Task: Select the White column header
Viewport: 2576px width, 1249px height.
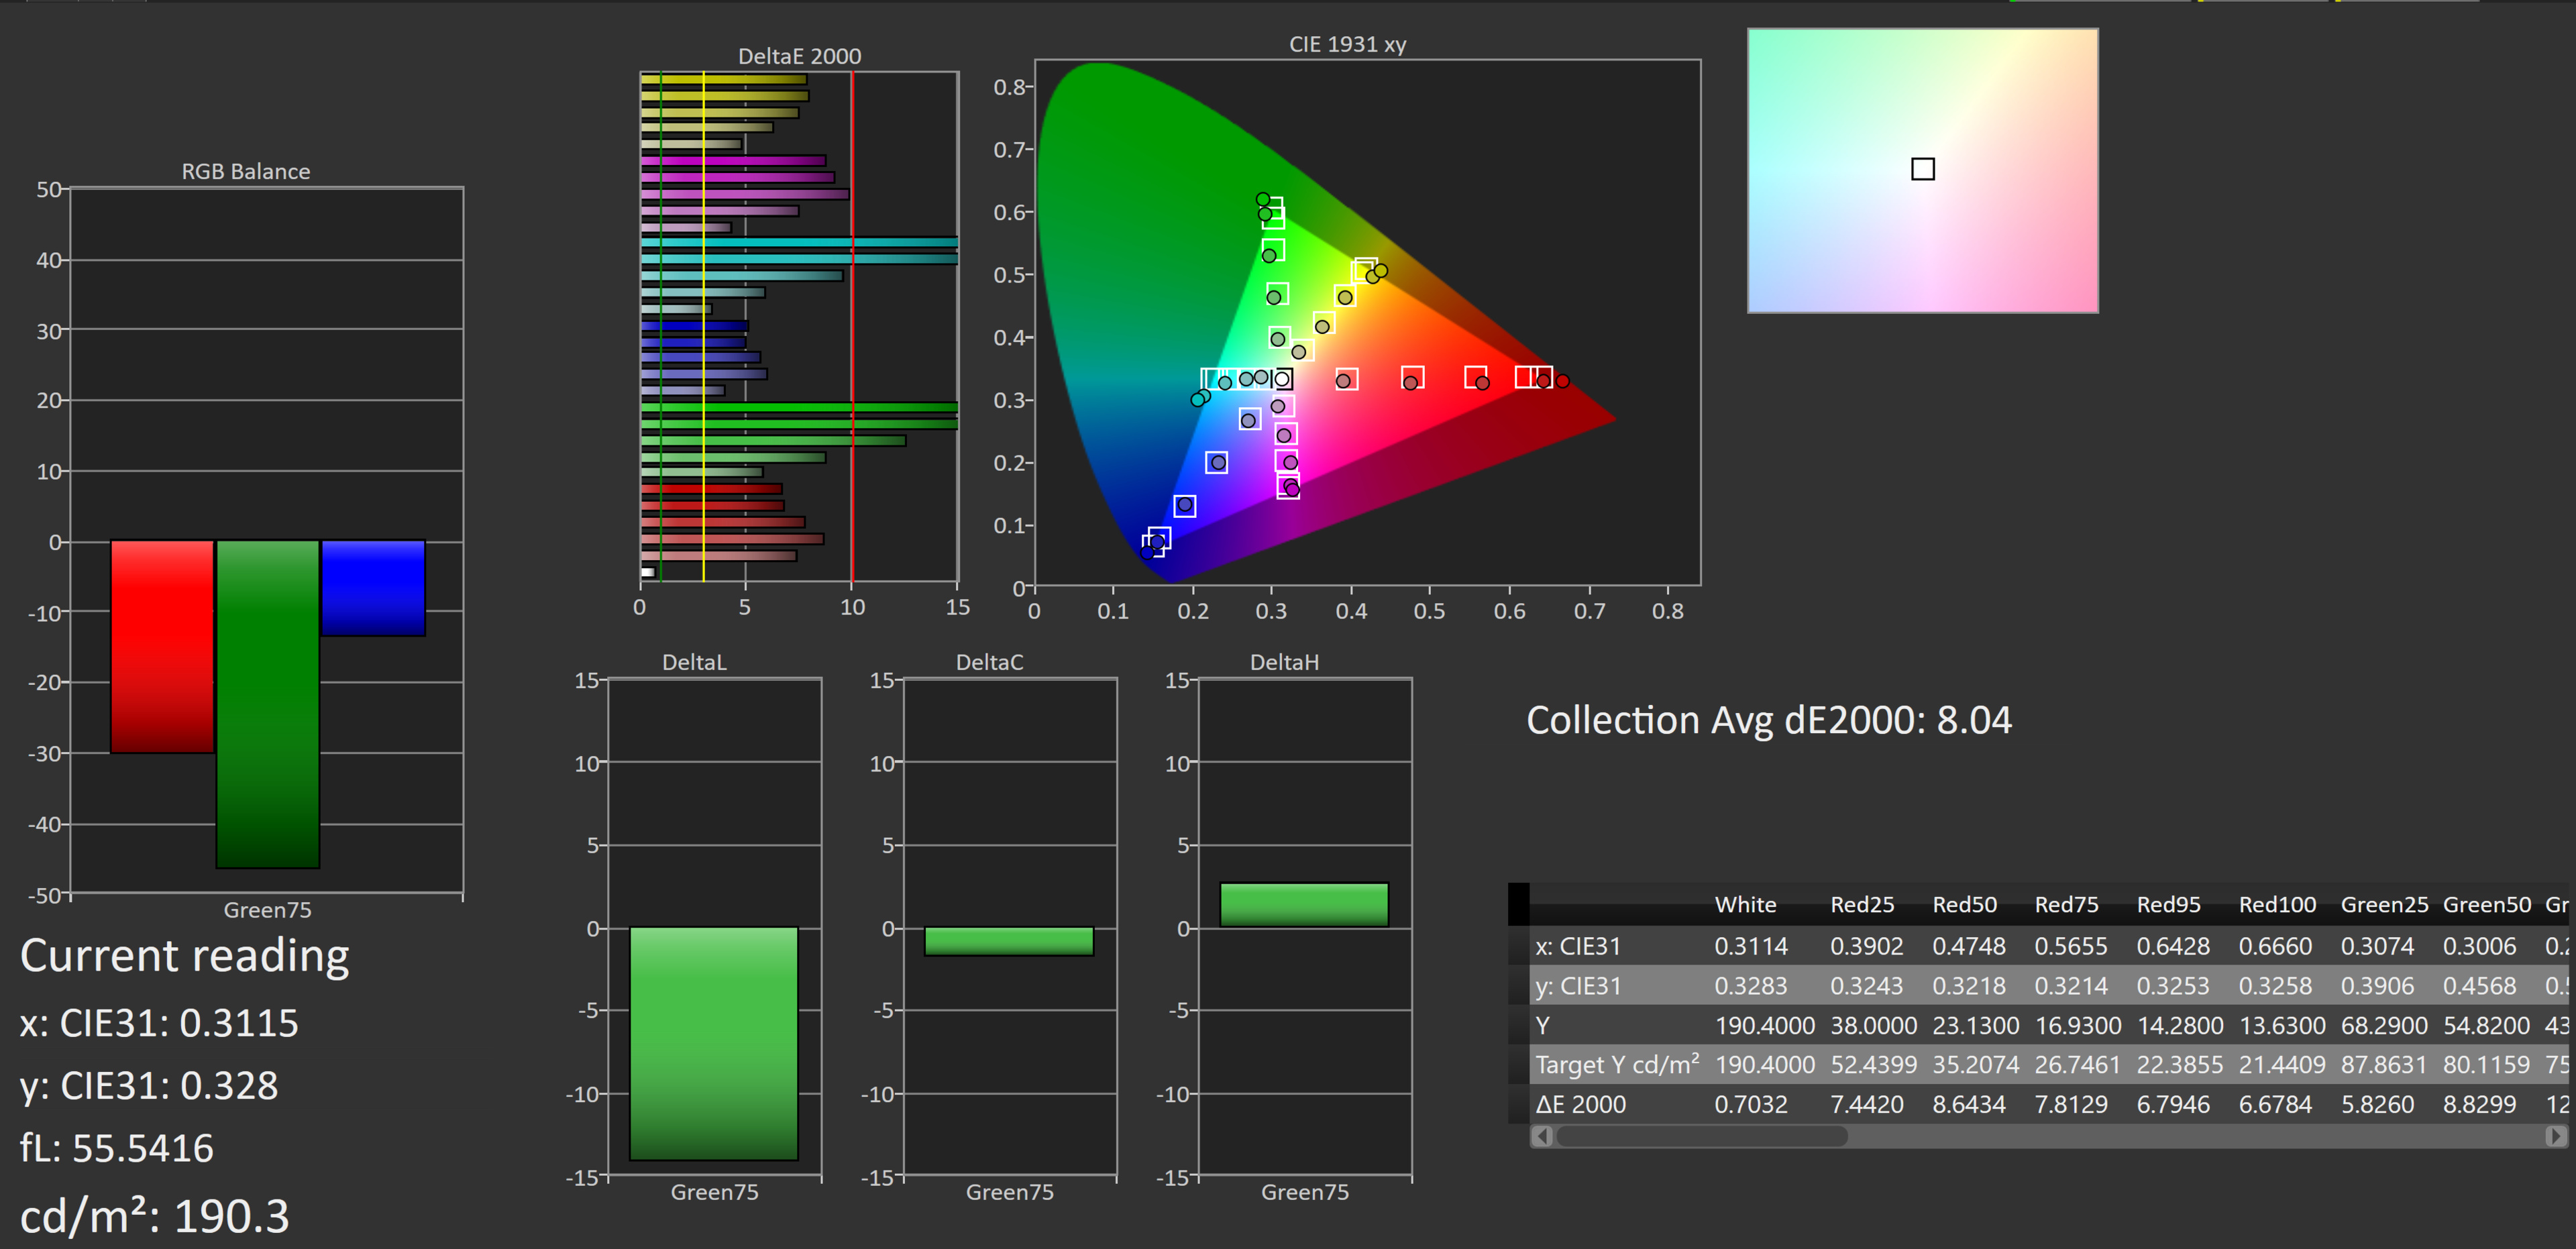Action: point(1745,905)
